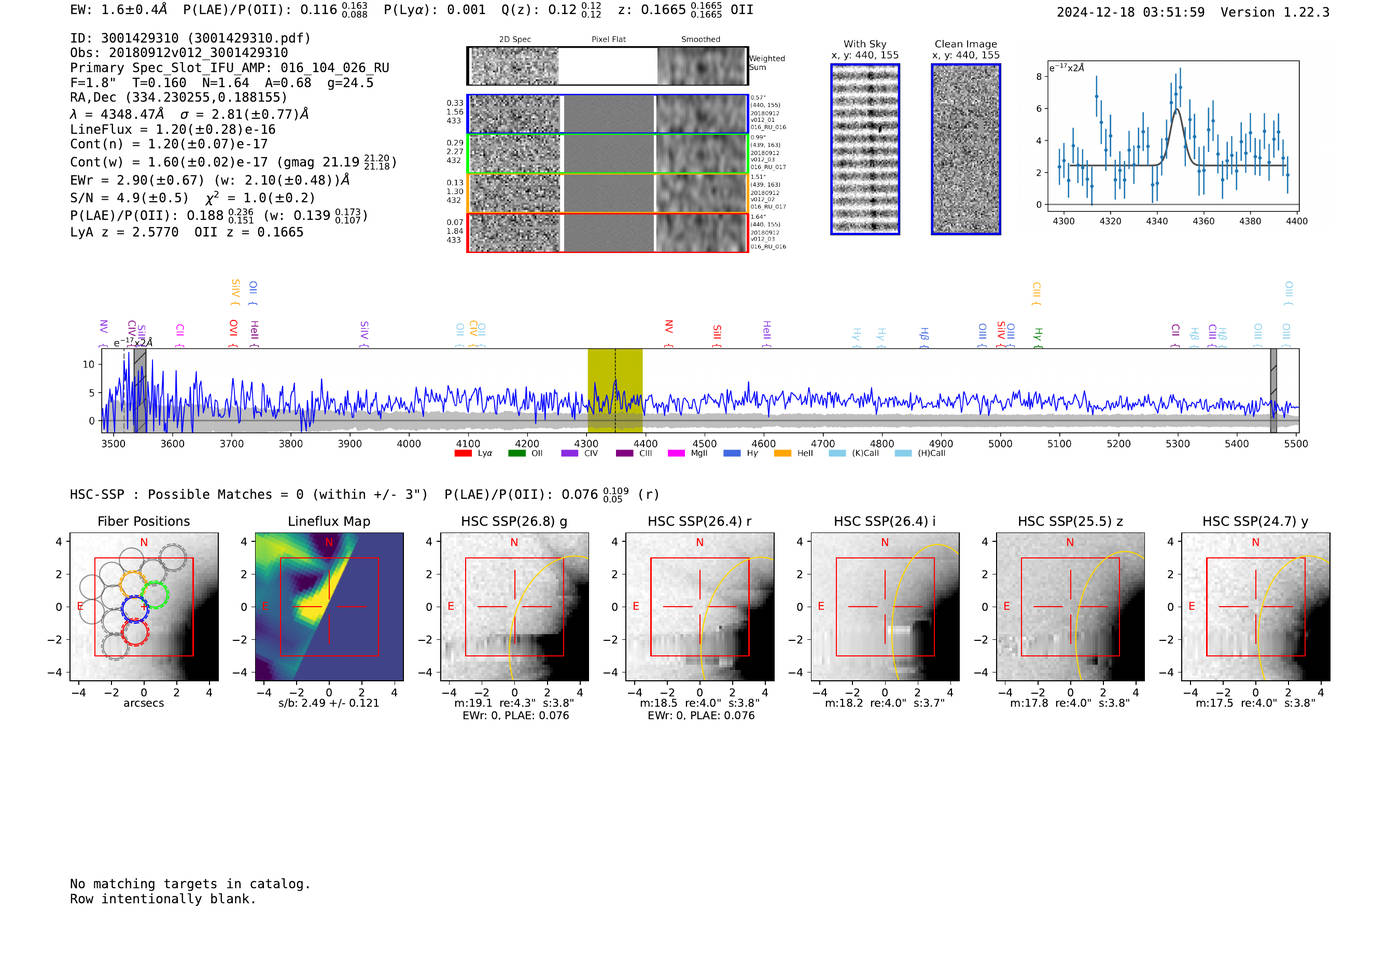Click the Obs: 20180912v012_3001429310 text

click(x=179, y=53)
